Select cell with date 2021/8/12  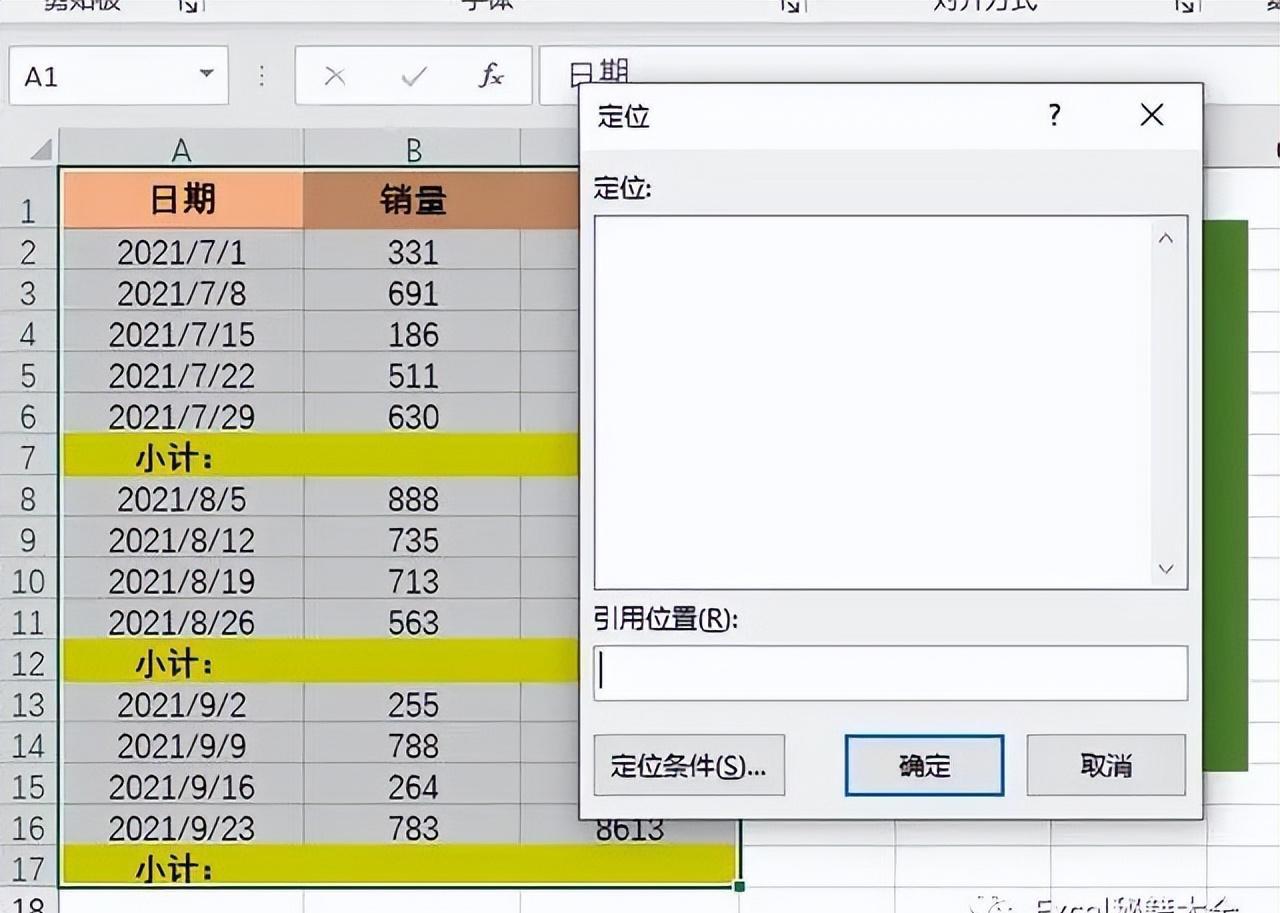tap(182, 539)
